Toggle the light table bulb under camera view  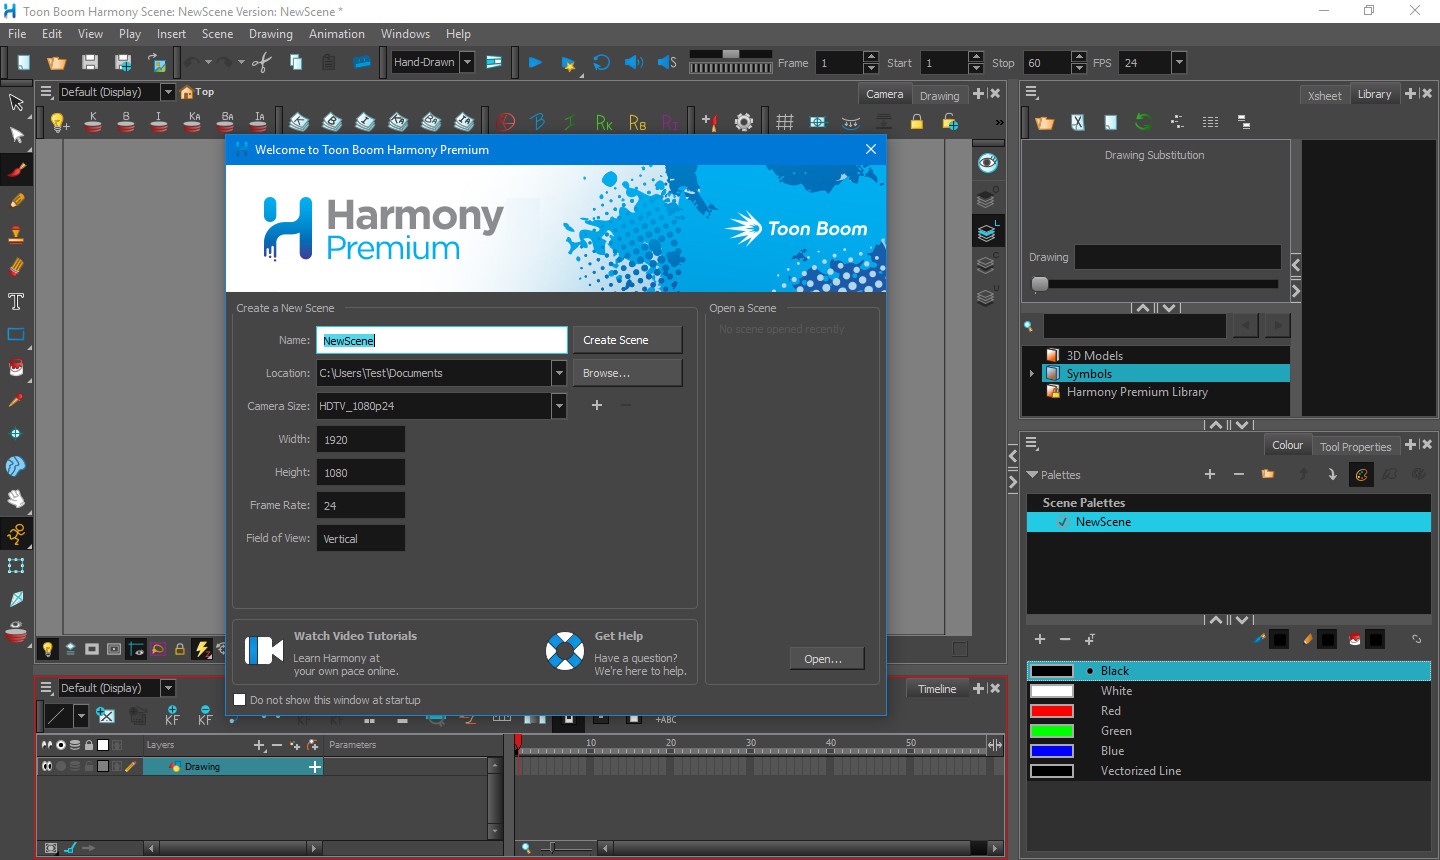coord(47,649)
